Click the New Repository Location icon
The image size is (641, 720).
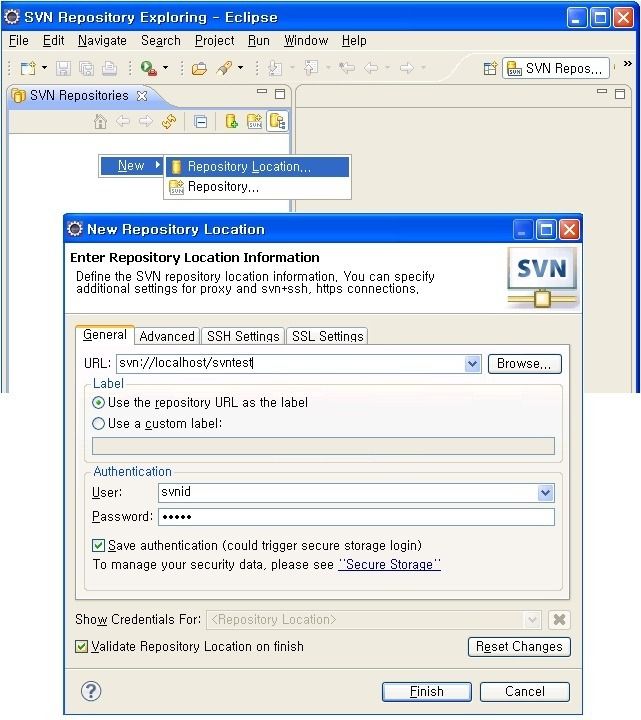(231, 122)
